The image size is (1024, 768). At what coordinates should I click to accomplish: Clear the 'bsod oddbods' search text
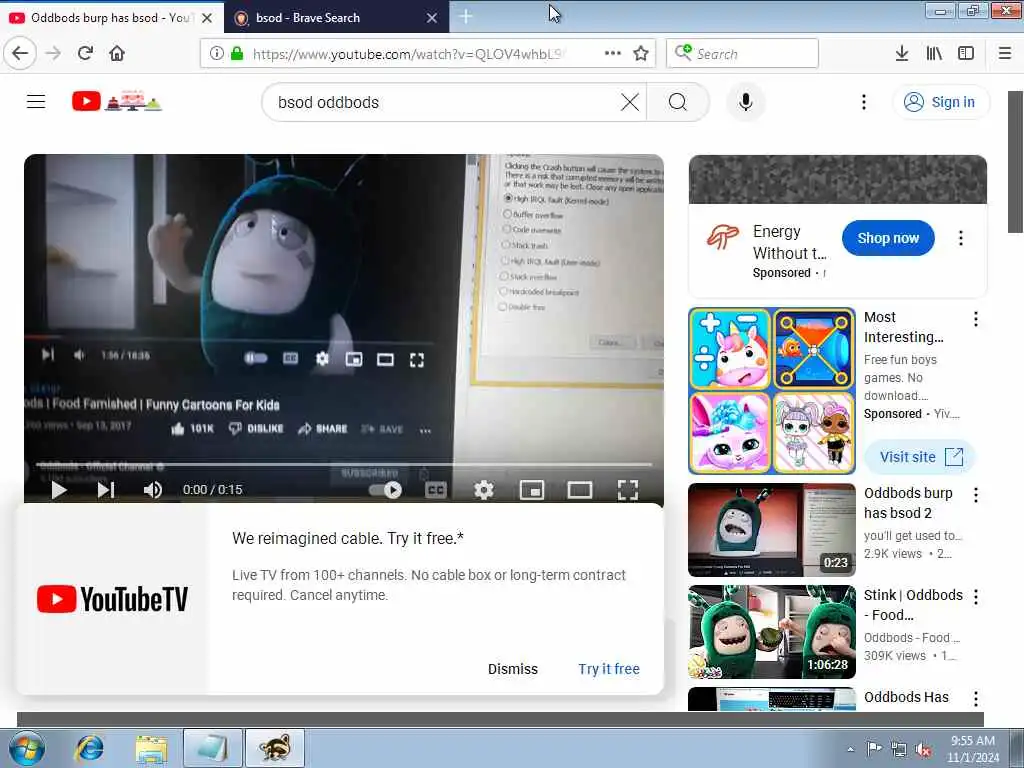click(630, 102)
